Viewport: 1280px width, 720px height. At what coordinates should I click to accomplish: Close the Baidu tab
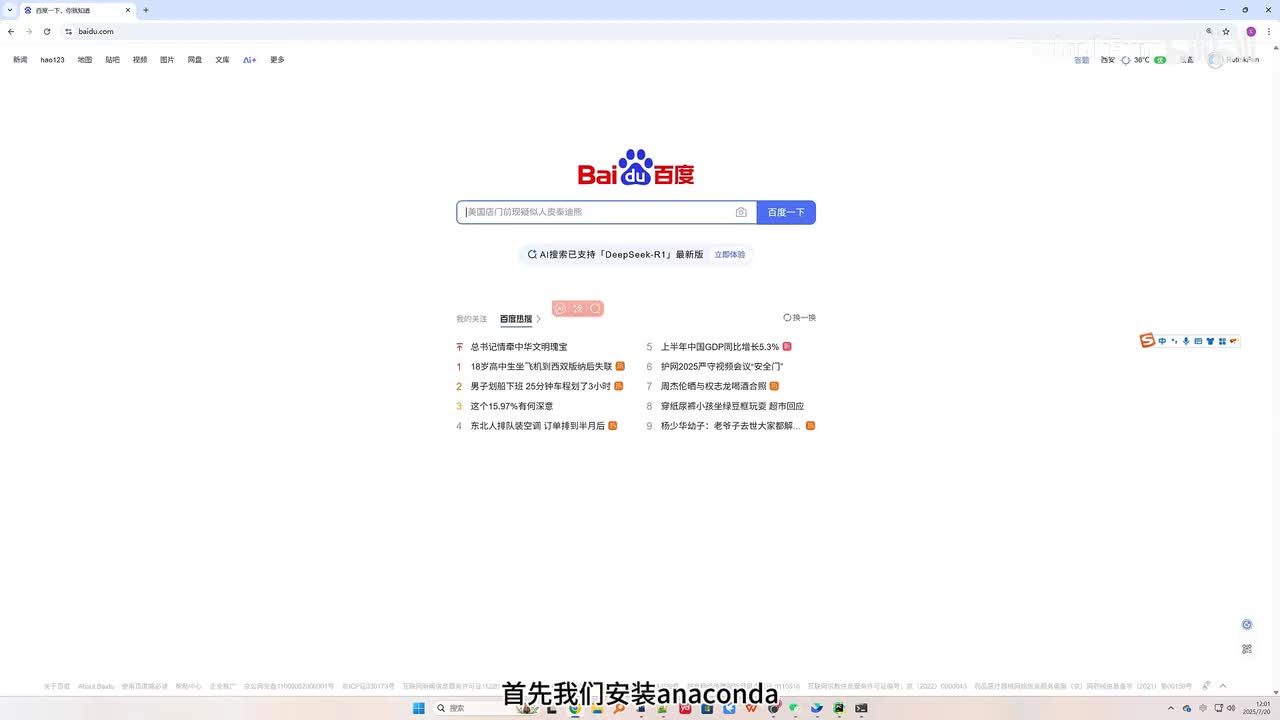(128, 10)
